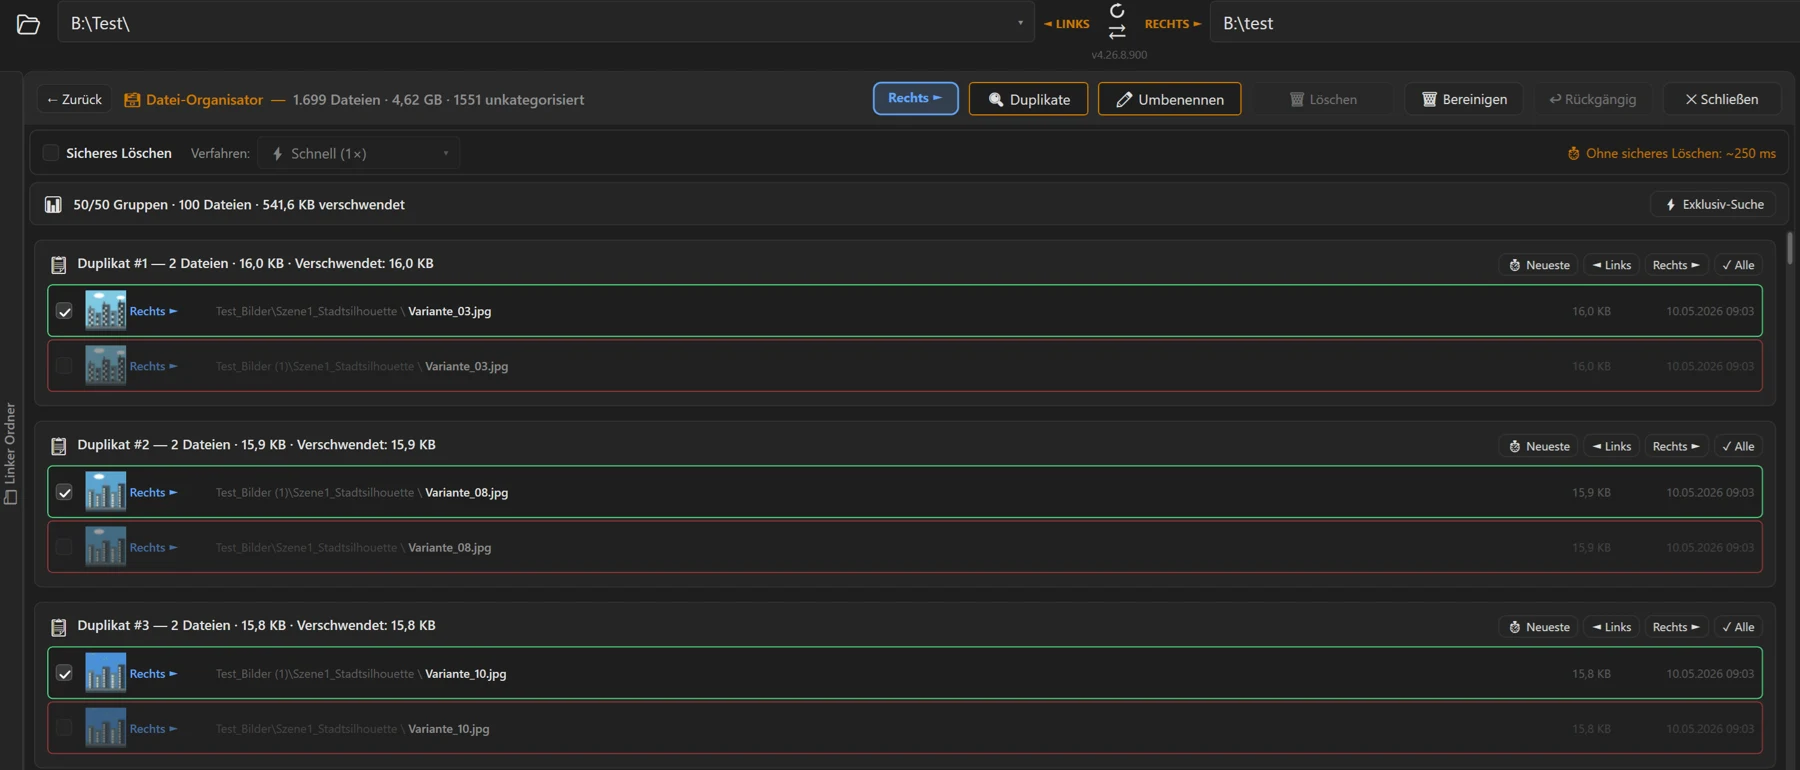Image resolution: width=1800 pixels, height=770 pixels.
Task: Click the Bereinigen button
Action: point(1464,99)
